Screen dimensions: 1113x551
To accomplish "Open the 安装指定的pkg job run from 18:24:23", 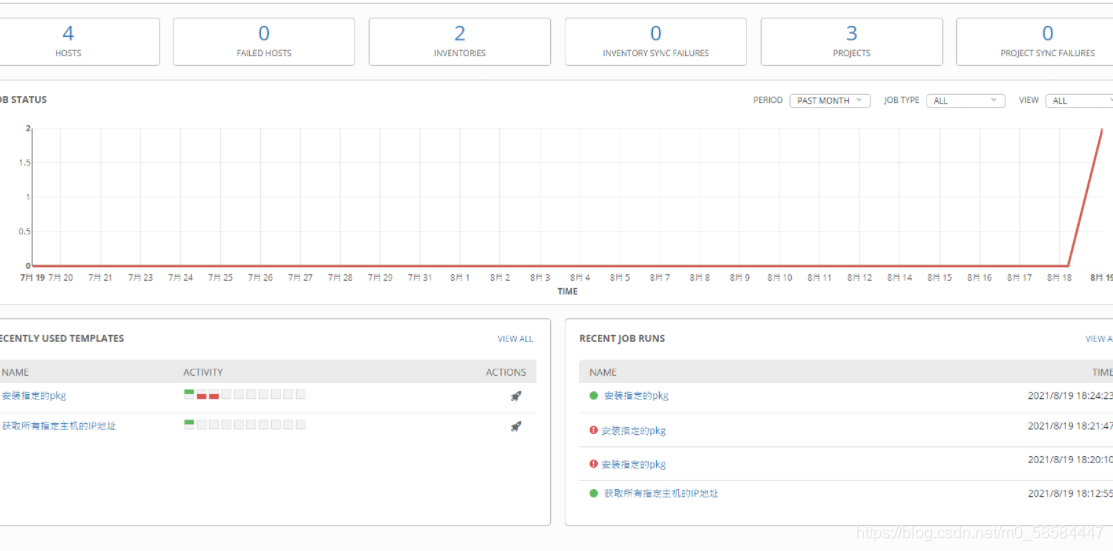I will coord(636,395).
